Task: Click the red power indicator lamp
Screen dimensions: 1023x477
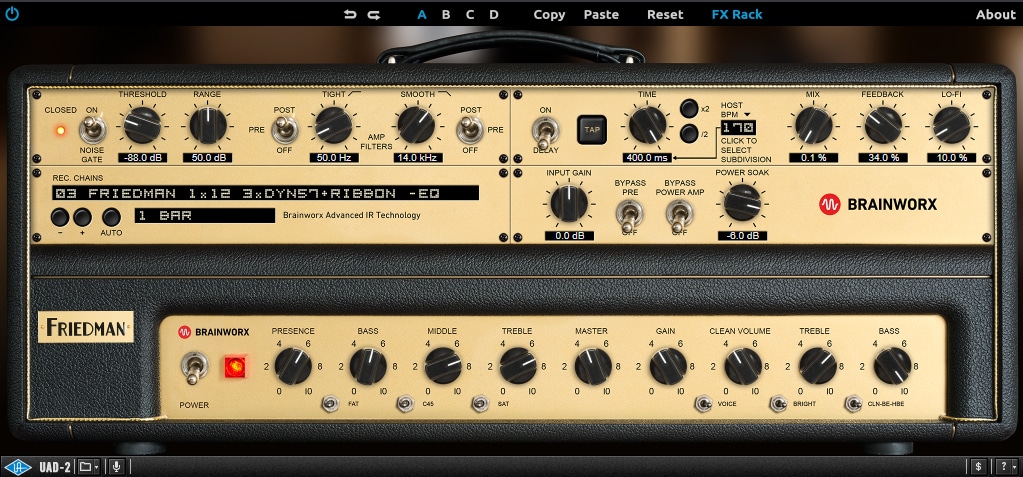Action: tap(235, 367)
